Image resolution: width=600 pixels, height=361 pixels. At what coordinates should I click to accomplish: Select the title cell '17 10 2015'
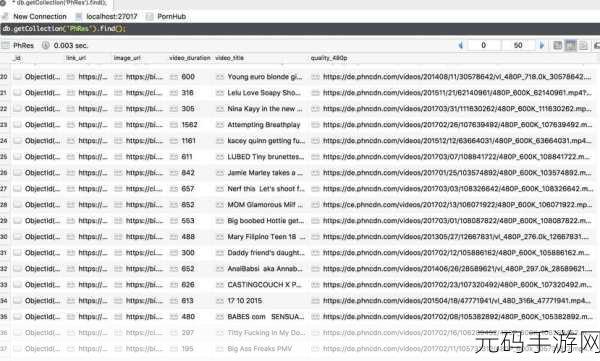click(x=245, y=301)
